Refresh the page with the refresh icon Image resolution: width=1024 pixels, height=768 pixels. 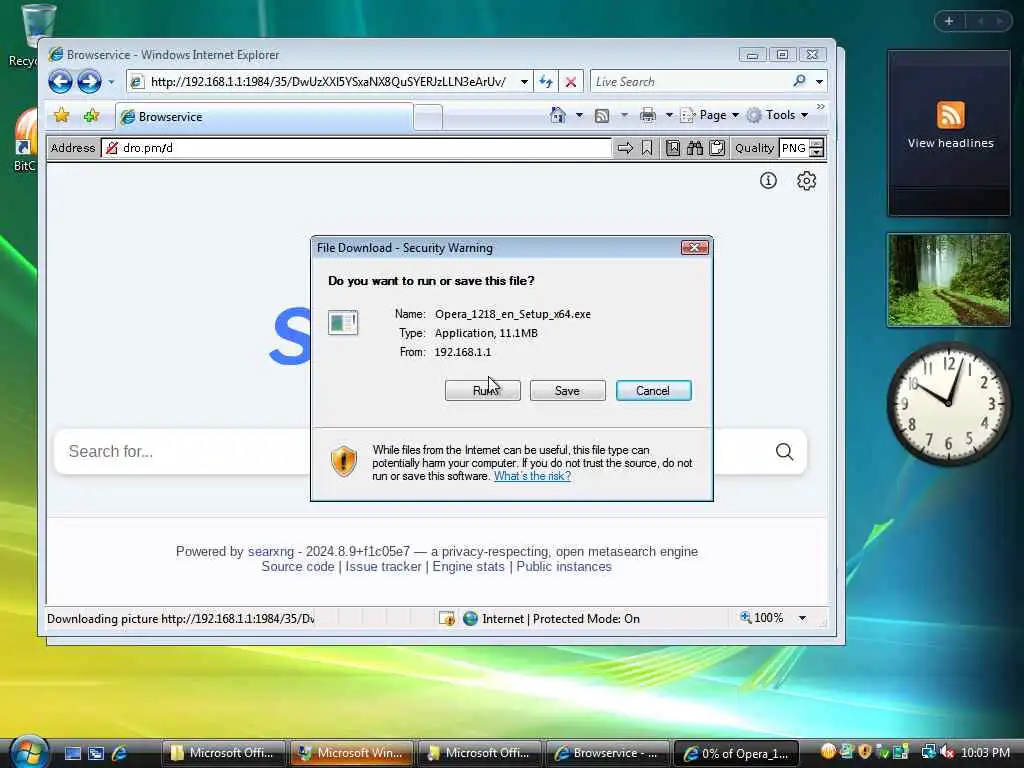click(x=546, y=82)
